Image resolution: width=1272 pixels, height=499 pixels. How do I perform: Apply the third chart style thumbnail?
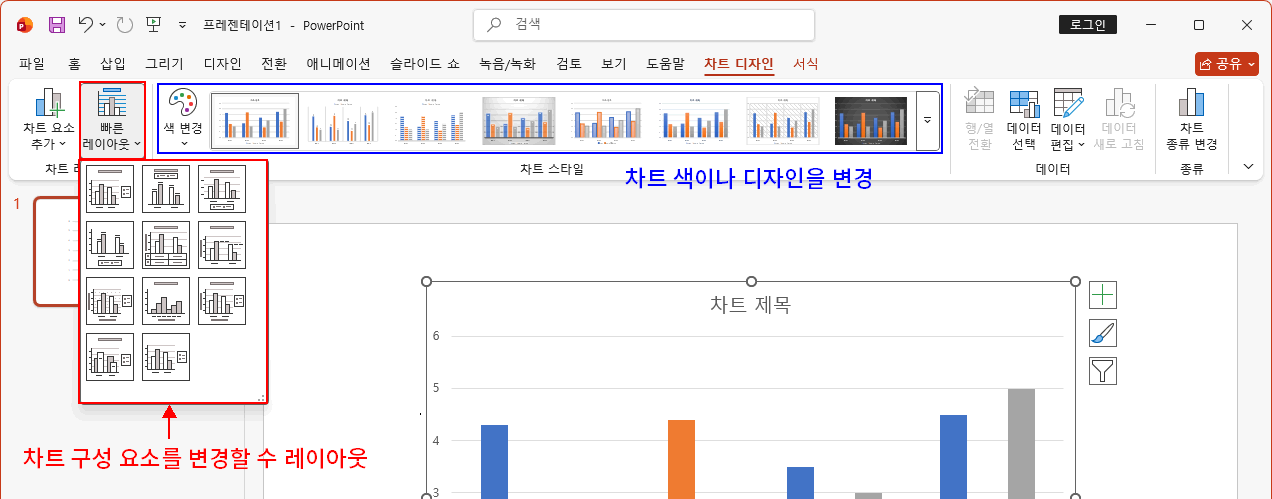pyautogui.click(x=431, y=121)
